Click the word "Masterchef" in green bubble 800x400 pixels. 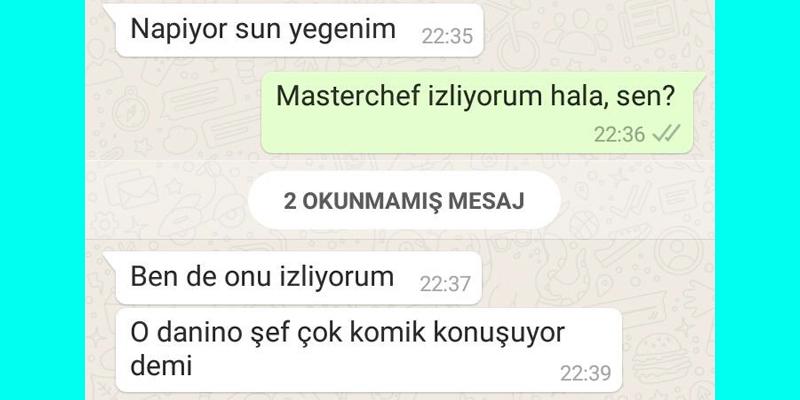(x=348, y=96)
